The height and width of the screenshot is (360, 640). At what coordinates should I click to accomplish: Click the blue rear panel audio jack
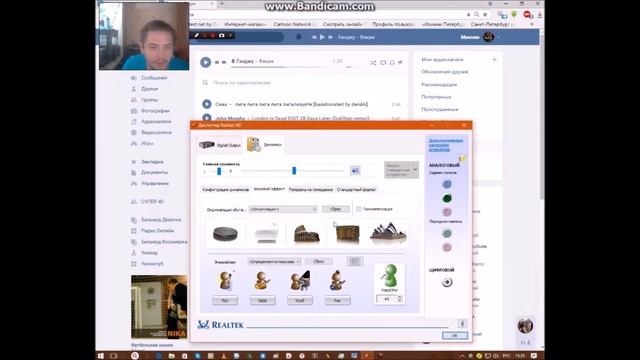pyautogui.click(x=447, y=184)
